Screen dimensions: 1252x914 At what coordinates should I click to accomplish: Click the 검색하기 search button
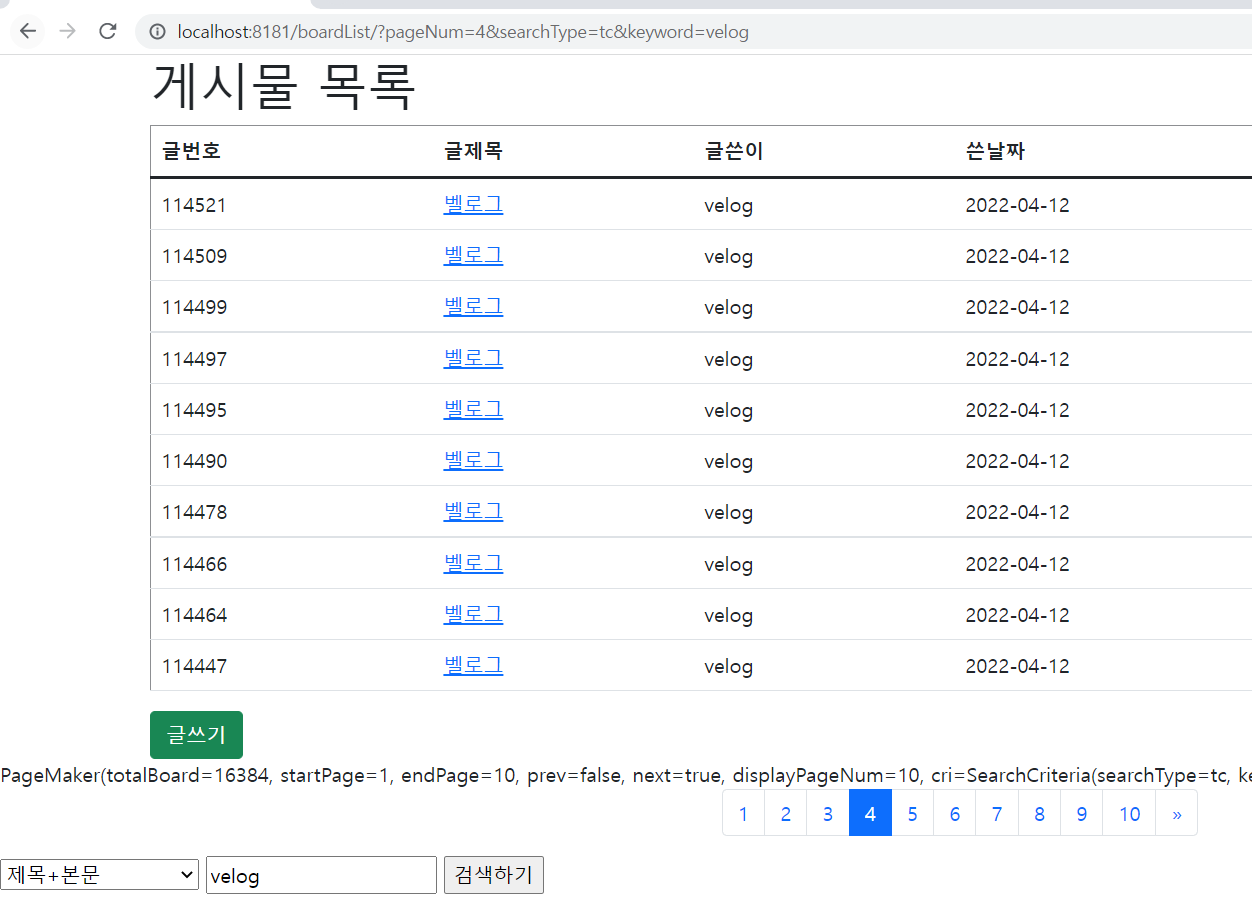pyautogui.click(x=494, y=875)
